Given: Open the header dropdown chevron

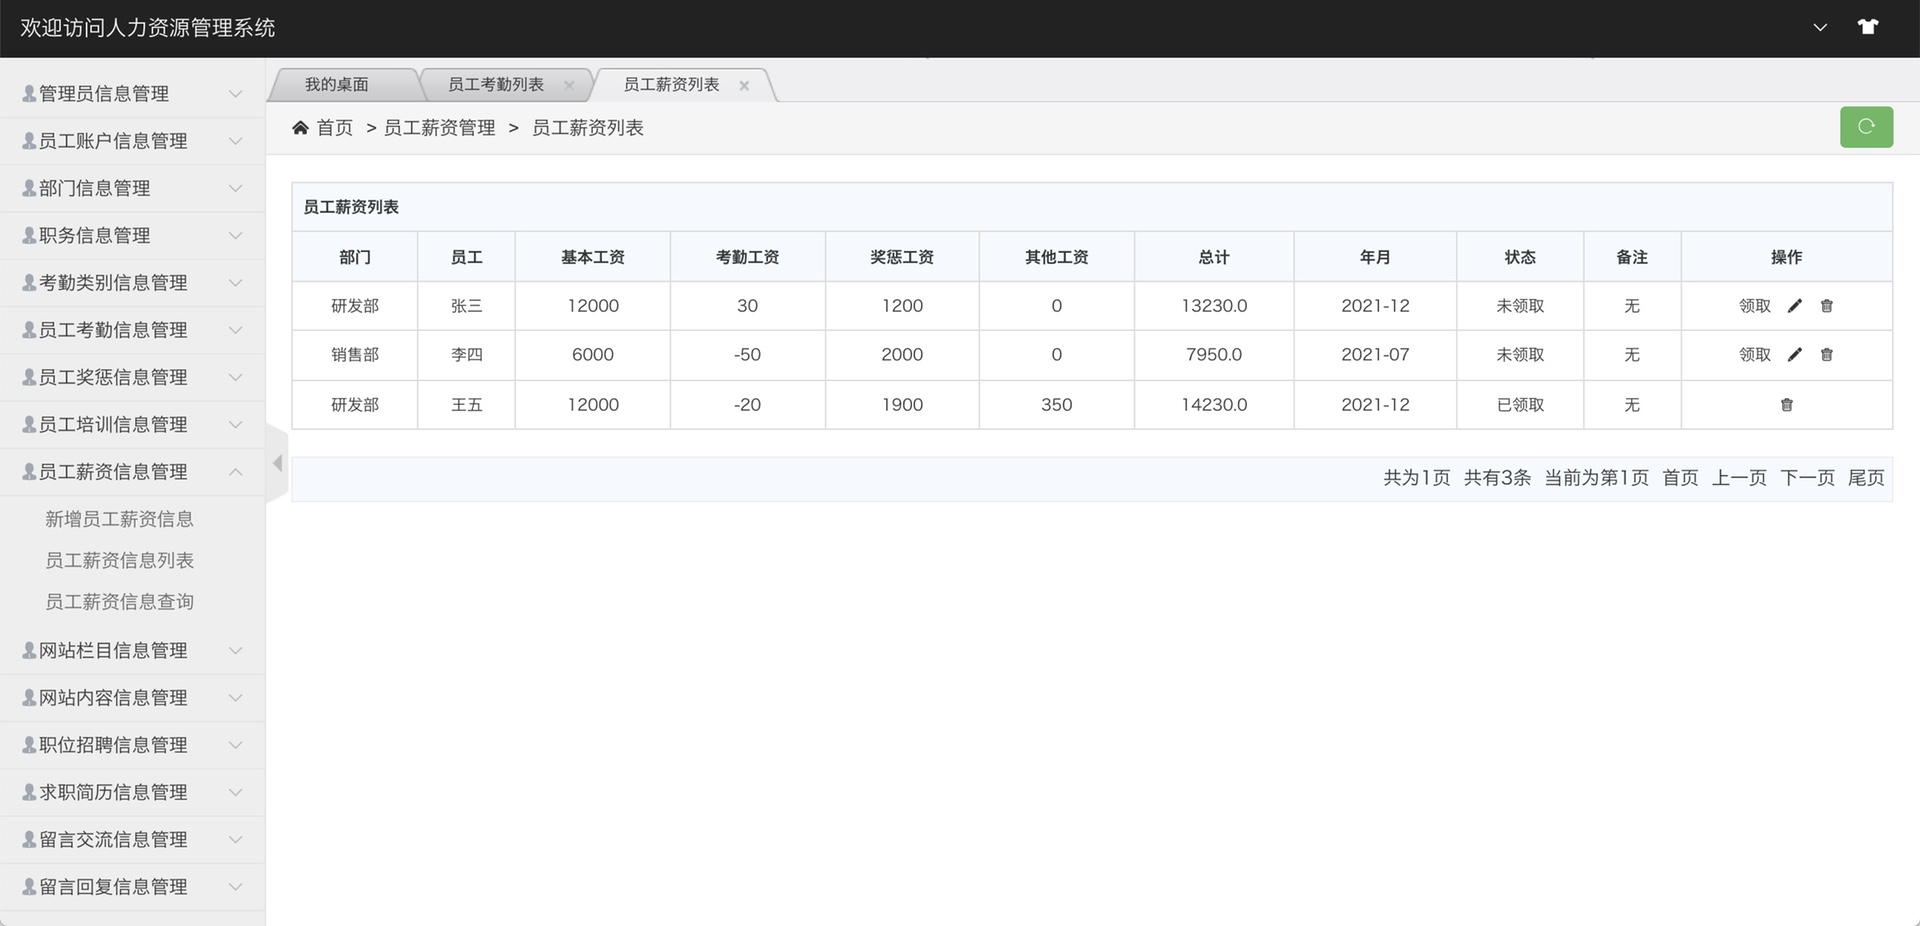Looking at the screenshot, I should click(1820, 27).
